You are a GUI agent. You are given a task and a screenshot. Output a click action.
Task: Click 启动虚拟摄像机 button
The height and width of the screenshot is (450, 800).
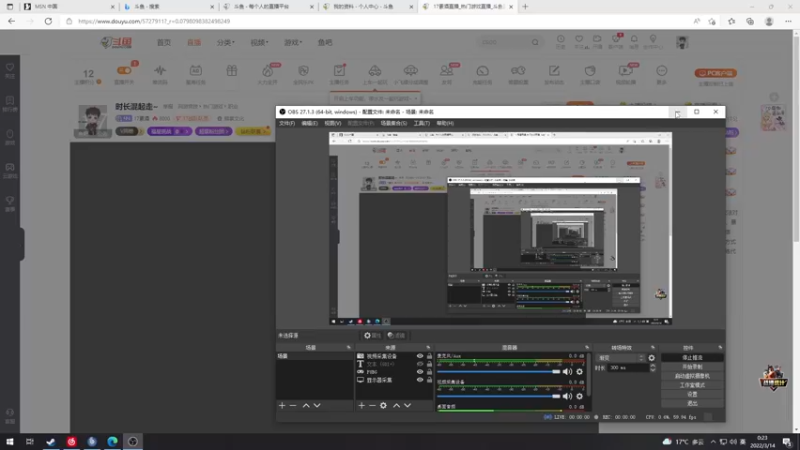click(692, 376)
